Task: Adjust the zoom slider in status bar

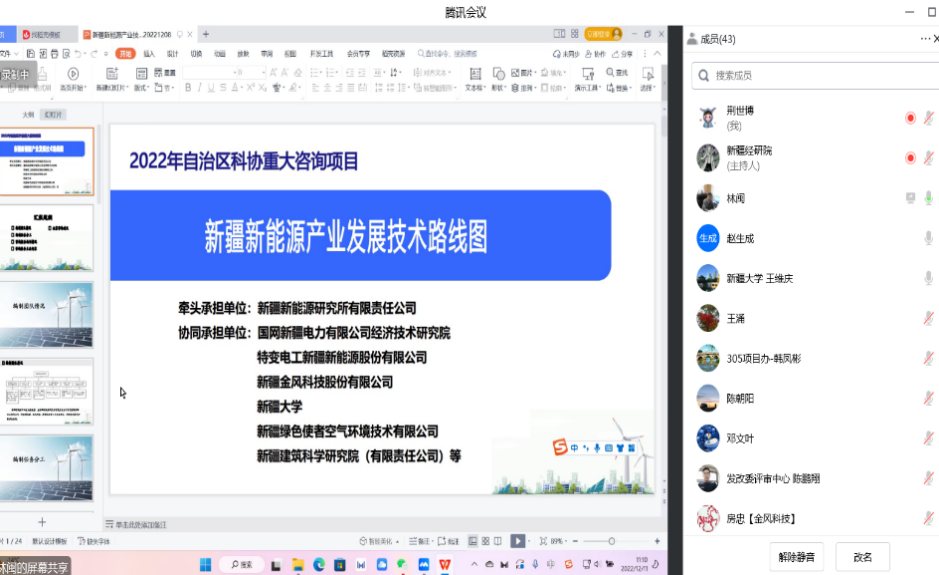Action: [612, 541]
